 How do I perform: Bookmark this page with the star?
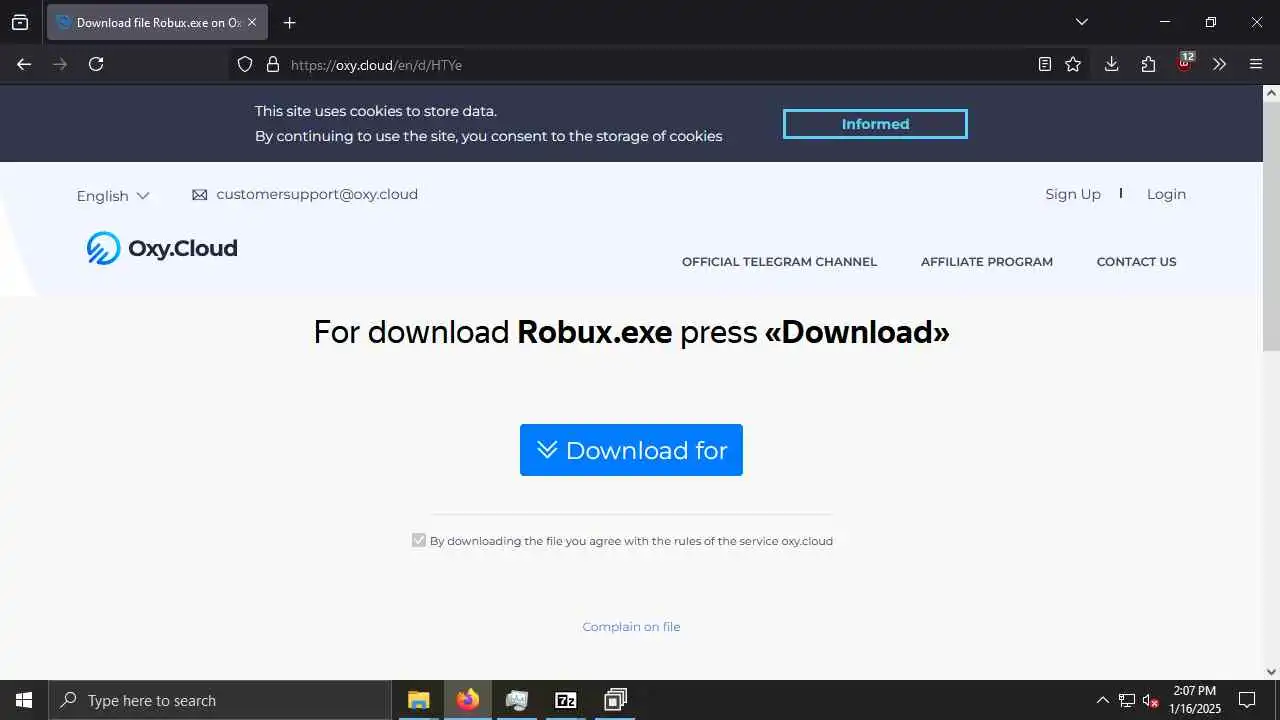point(1073,64)
